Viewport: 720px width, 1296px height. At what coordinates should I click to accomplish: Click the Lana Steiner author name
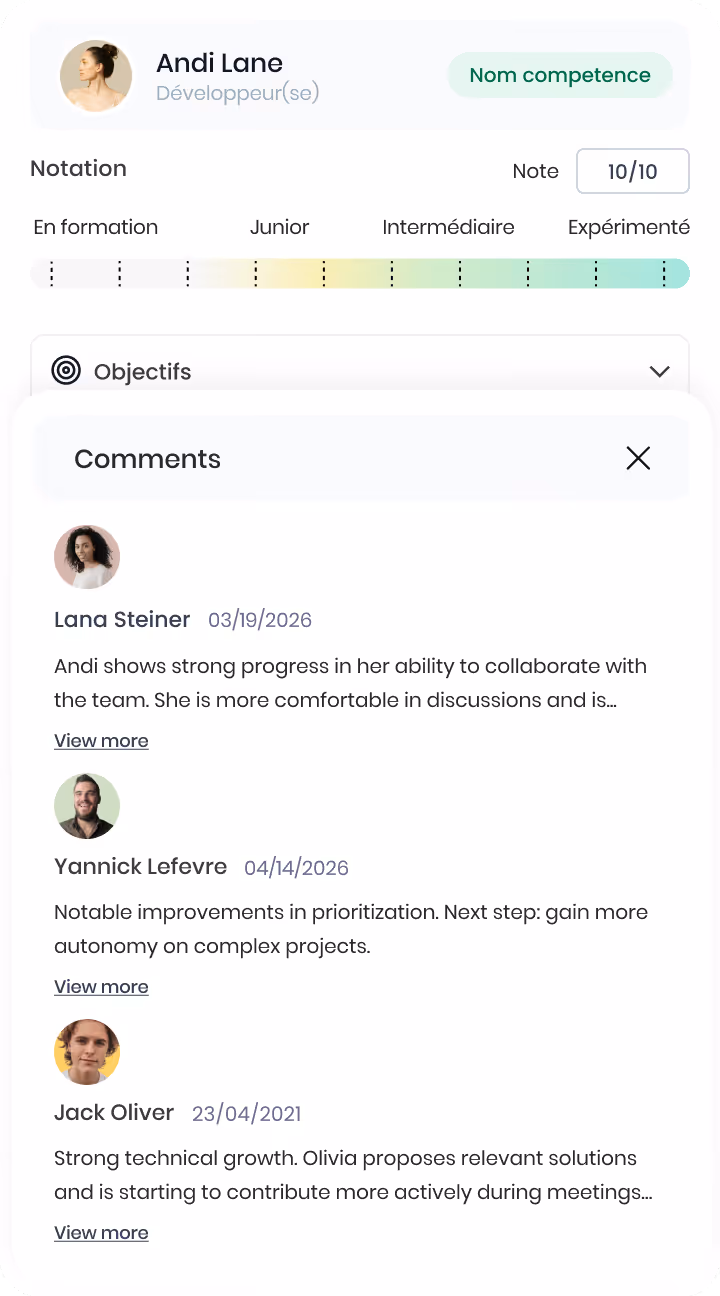pyautogui.click(x=122, y=620)
